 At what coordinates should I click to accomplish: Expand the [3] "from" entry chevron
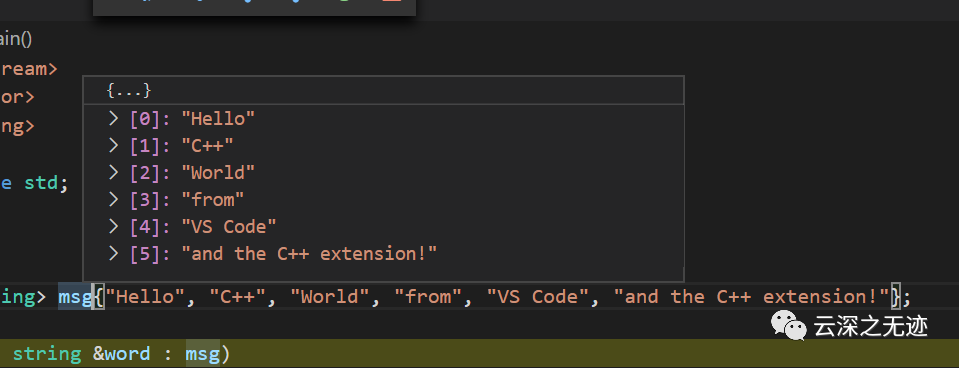point(113,199)
